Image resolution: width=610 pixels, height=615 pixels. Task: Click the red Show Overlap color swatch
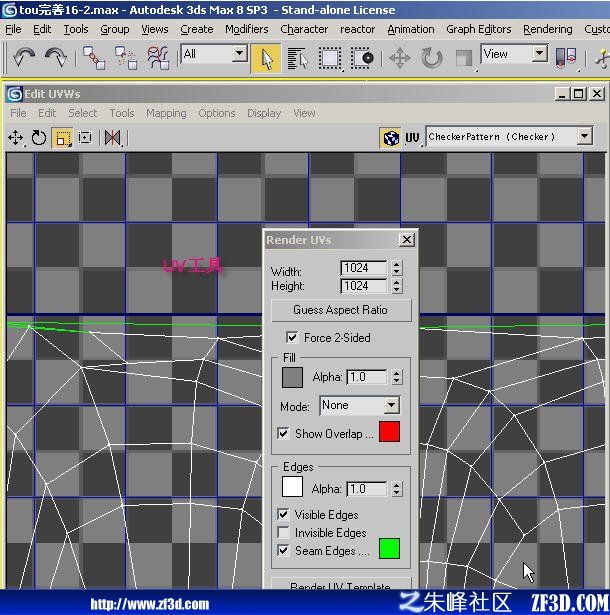tap(390, 431)
